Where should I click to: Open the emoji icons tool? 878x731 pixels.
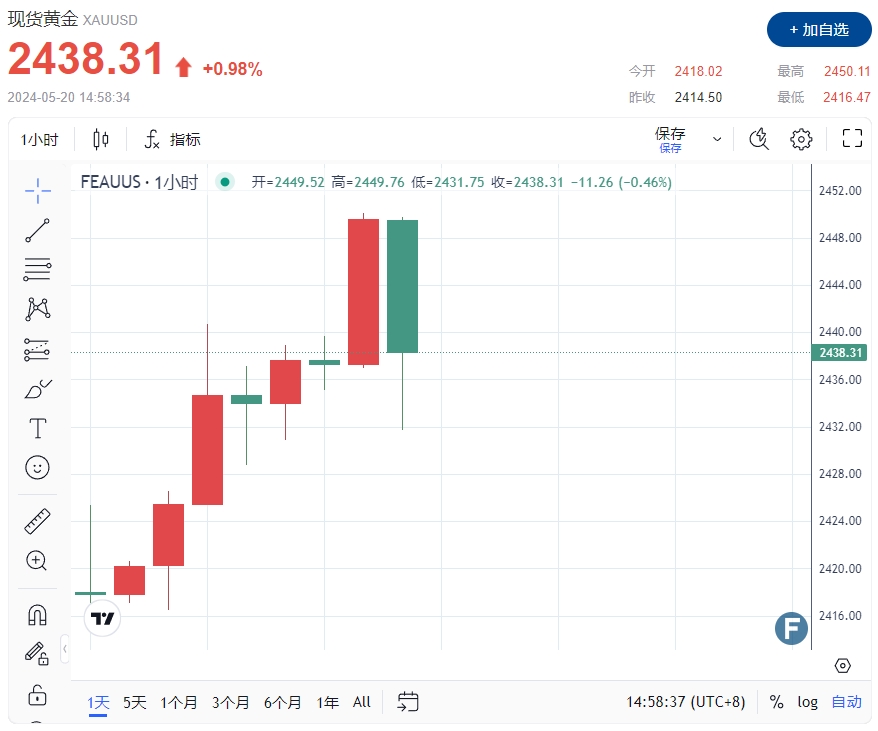[x=38, y=468]
